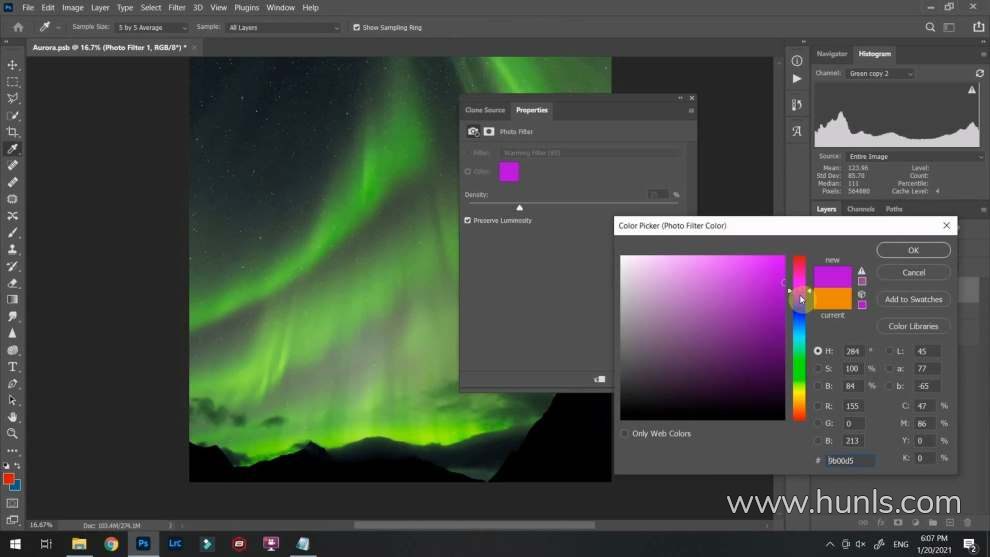Click the orange current color swatch

click(832, 299)
